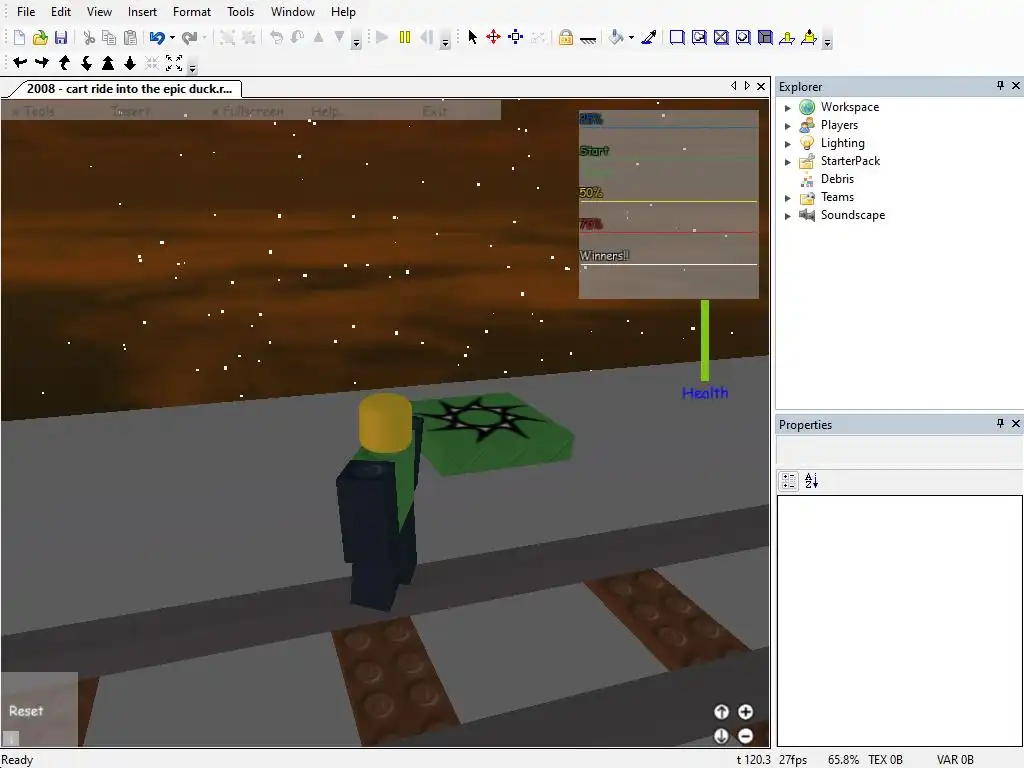
Task: Toggle categorized view in Properties panel
Action: click(x=789, y=481)
